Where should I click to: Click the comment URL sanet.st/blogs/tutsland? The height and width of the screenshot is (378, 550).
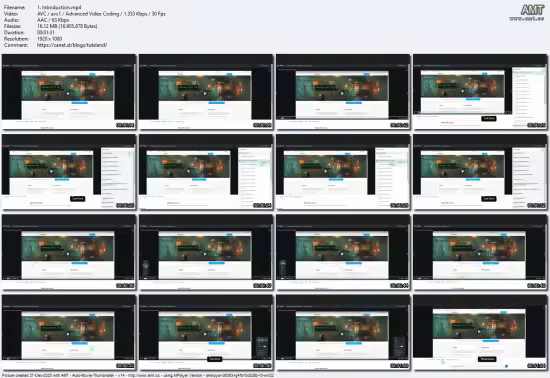tap(72, 45)
